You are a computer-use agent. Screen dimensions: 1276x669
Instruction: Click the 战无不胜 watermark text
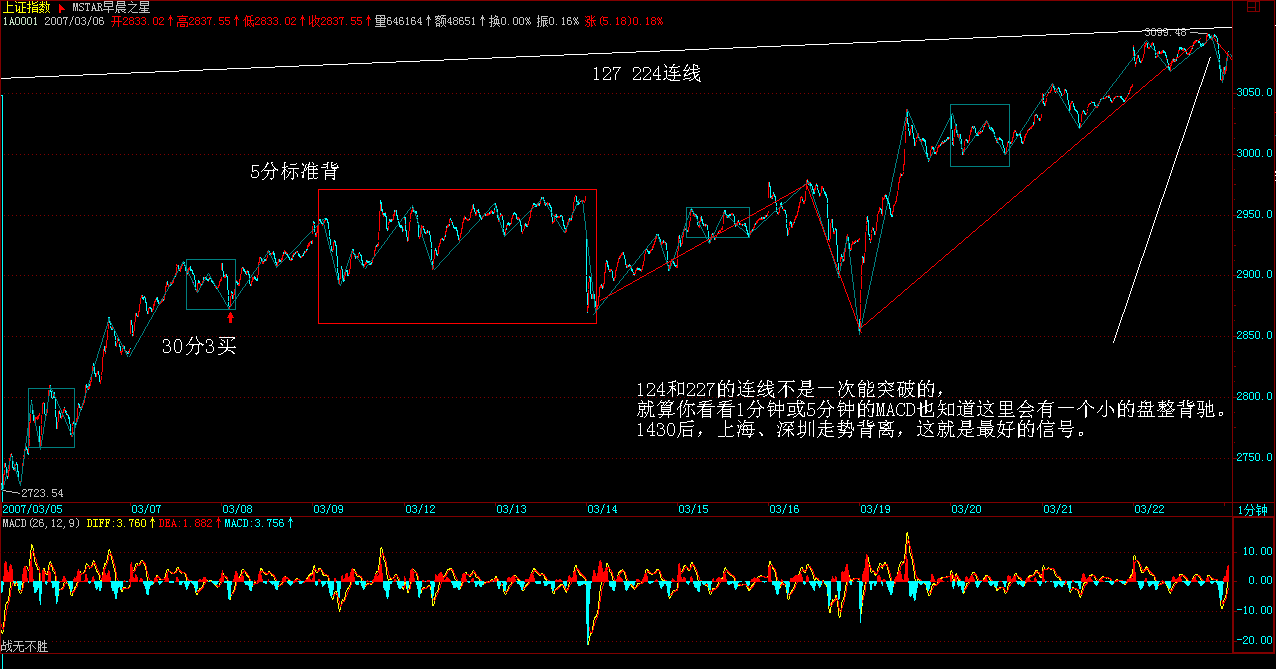click(x=24, y=648)
